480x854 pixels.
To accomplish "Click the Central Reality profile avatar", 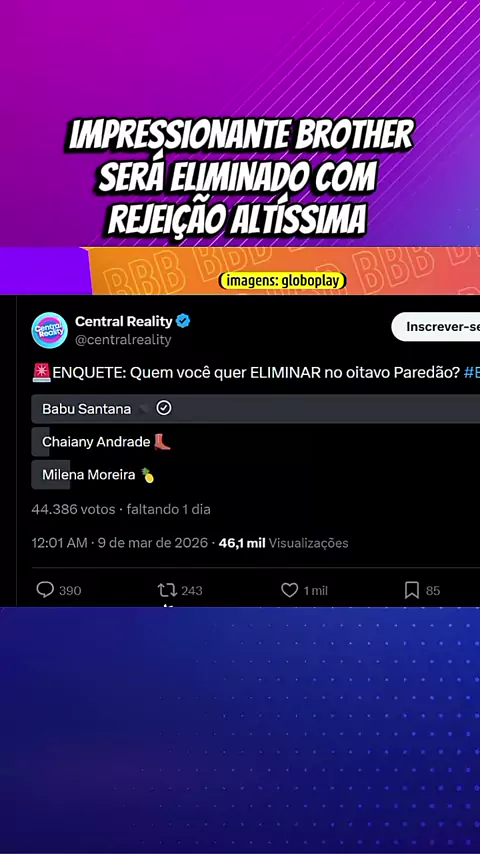I will tap(50, 330).
